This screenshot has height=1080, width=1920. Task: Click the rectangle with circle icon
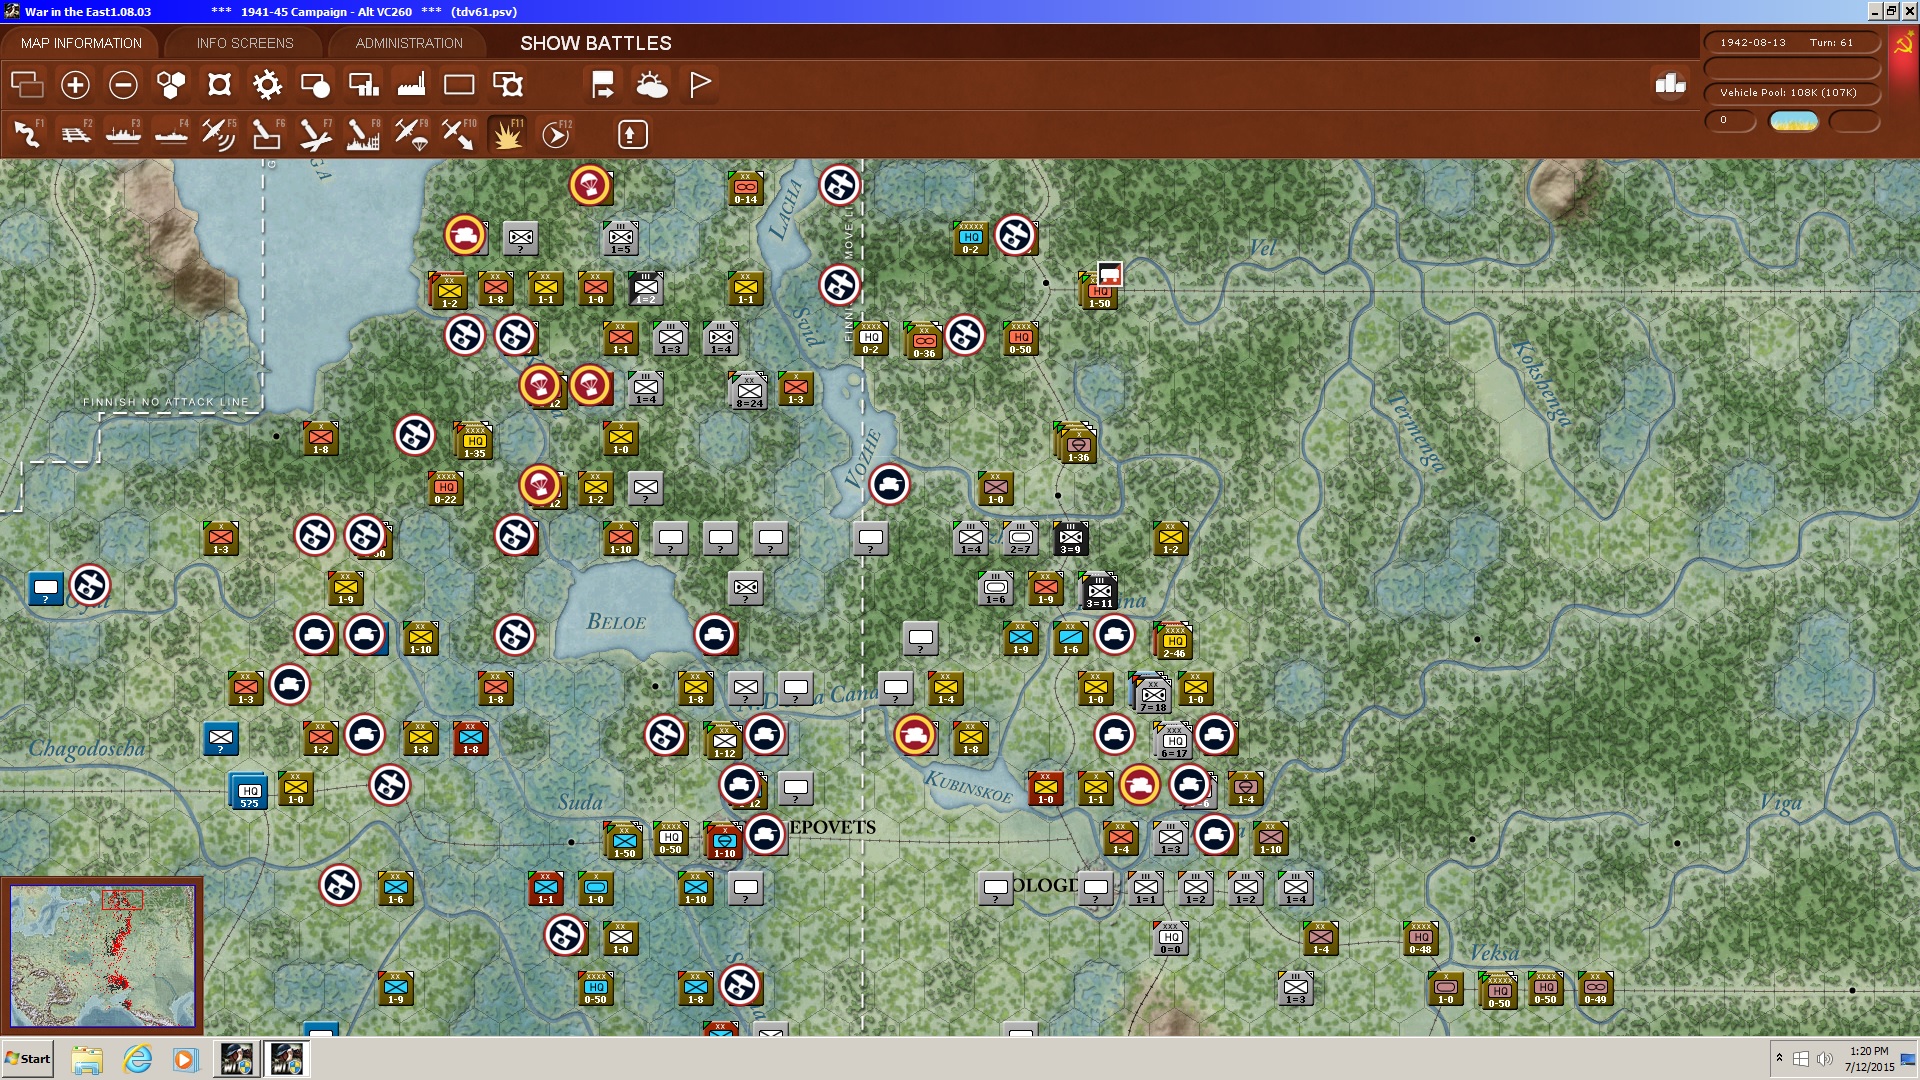coord(315,85)
